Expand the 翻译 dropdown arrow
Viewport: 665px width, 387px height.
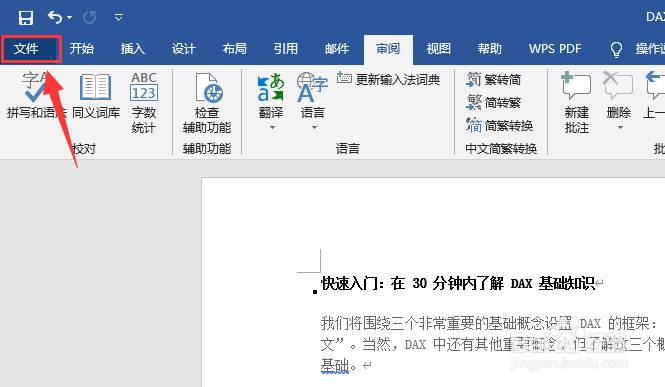click(x=272, y=127)
